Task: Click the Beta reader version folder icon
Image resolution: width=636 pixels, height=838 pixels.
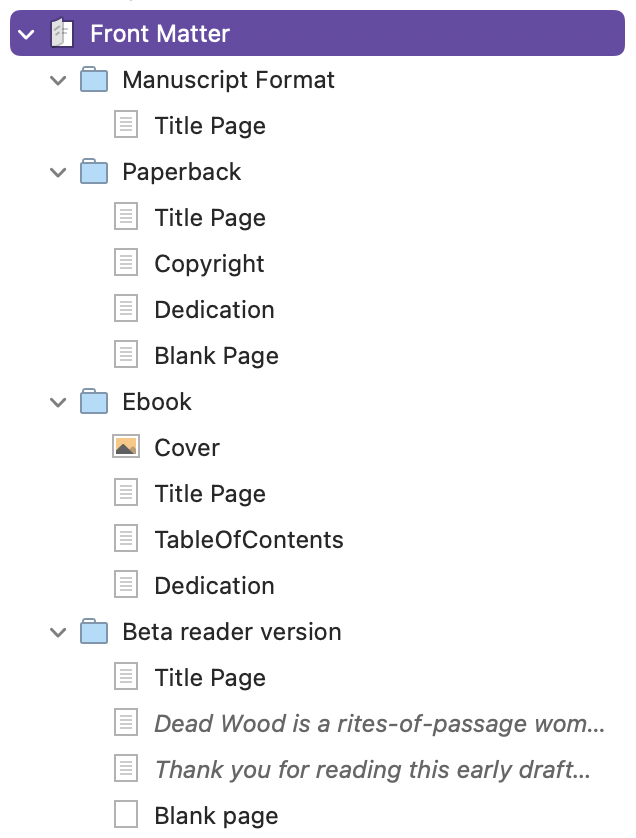Action: click(x=94, y=631)
